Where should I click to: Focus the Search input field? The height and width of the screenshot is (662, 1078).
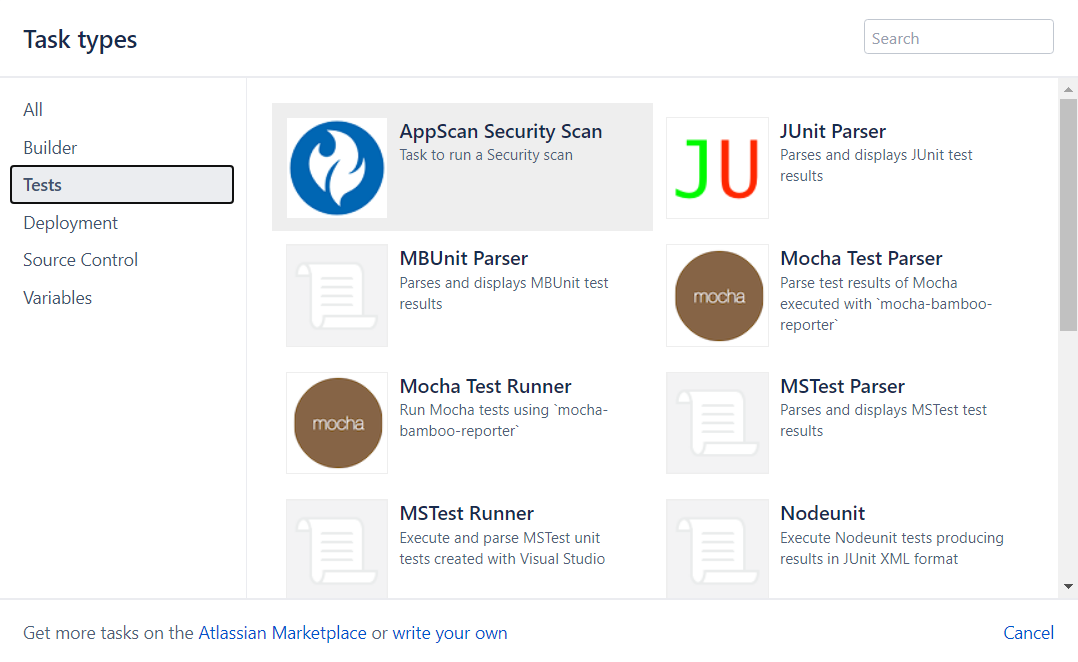(x=958, y=37)
